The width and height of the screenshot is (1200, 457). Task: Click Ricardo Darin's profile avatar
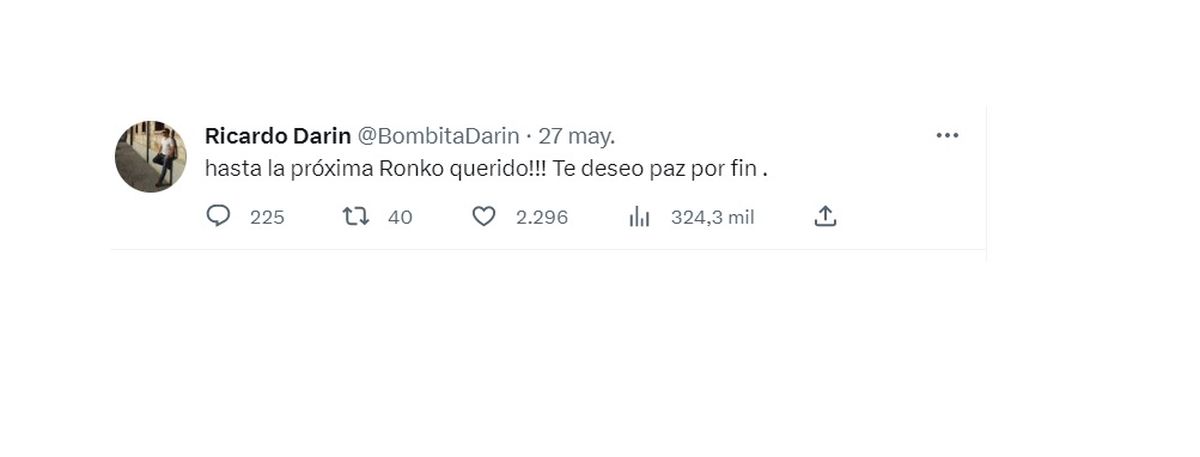[151, 156]
